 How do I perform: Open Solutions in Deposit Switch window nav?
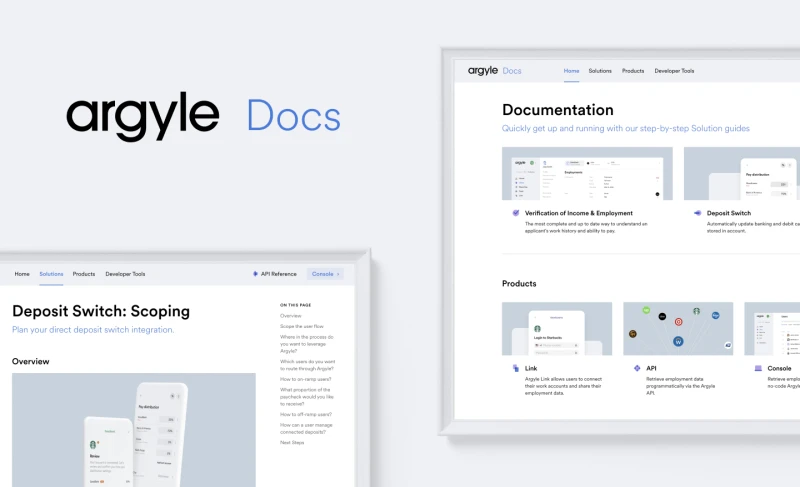51,274
